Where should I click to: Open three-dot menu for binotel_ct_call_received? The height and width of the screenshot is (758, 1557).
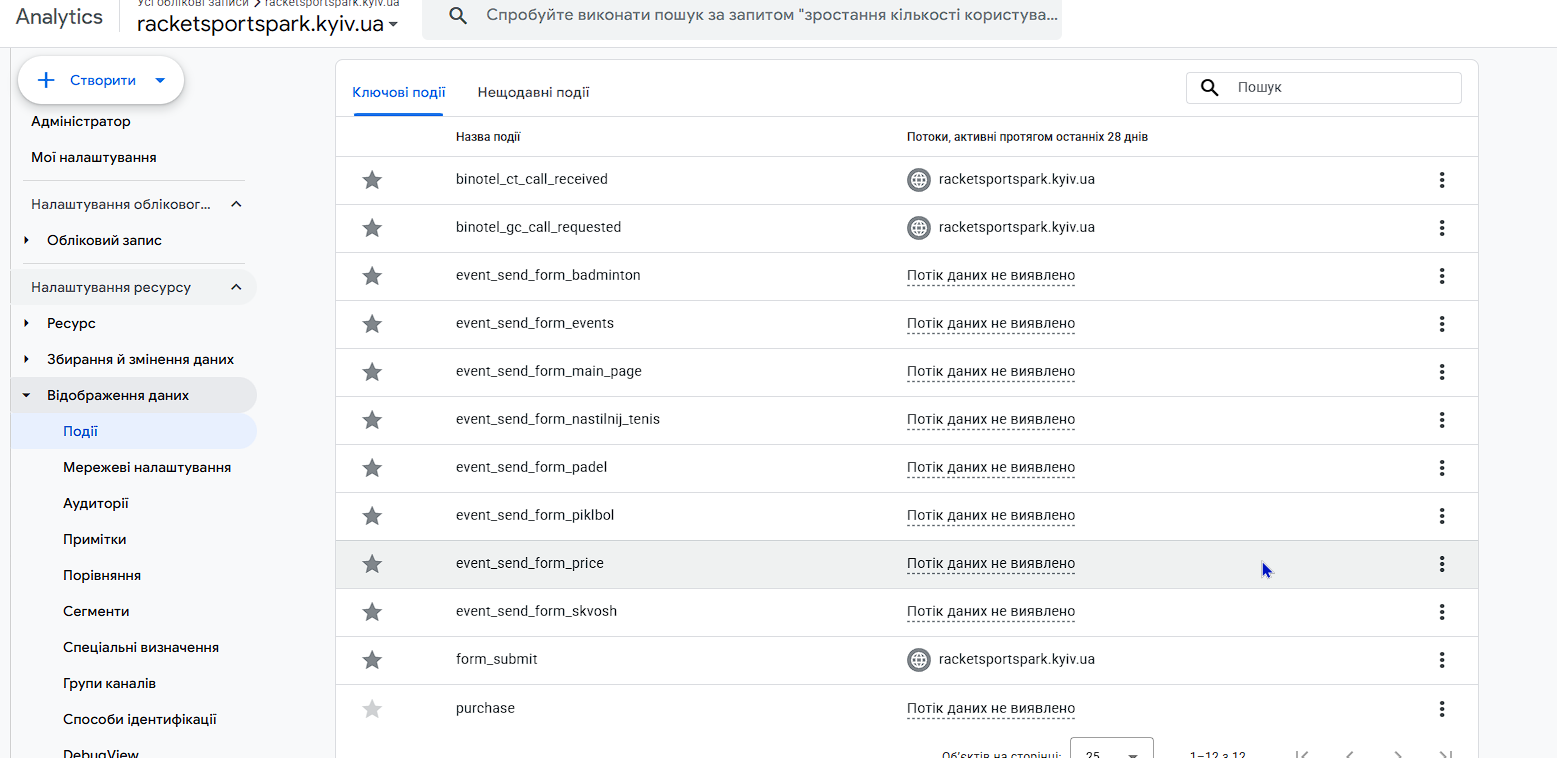tap(1442, 180)
